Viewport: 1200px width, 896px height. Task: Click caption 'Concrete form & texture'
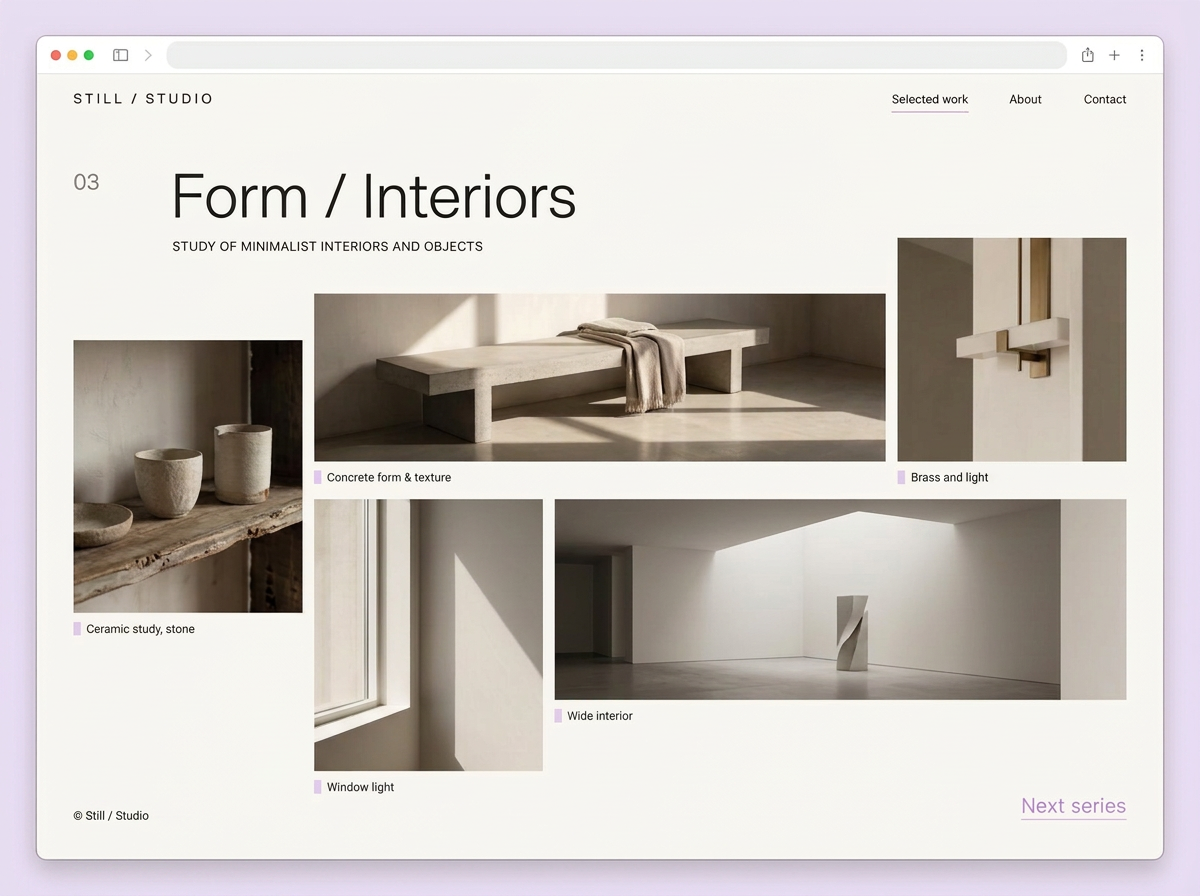coord(389,477)
